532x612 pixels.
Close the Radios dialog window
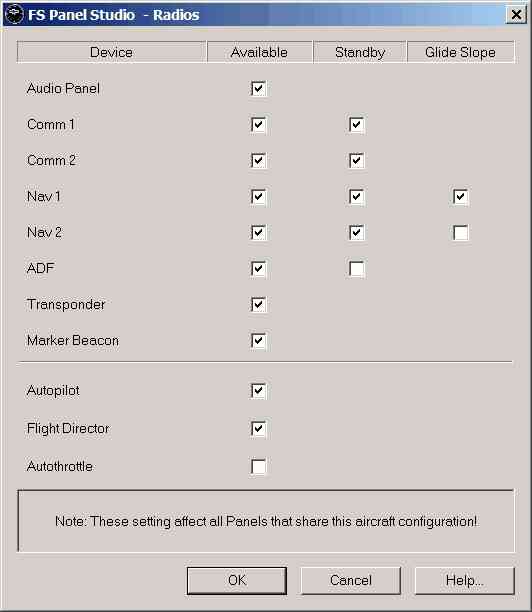pyautogui.click(x=516, y=14)
